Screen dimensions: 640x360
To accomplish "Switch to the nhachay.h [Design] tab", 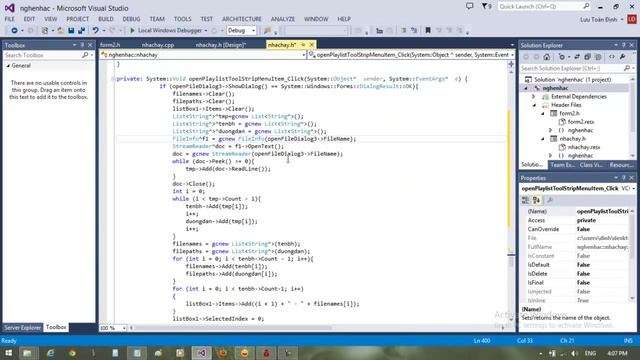I will 221,45.
